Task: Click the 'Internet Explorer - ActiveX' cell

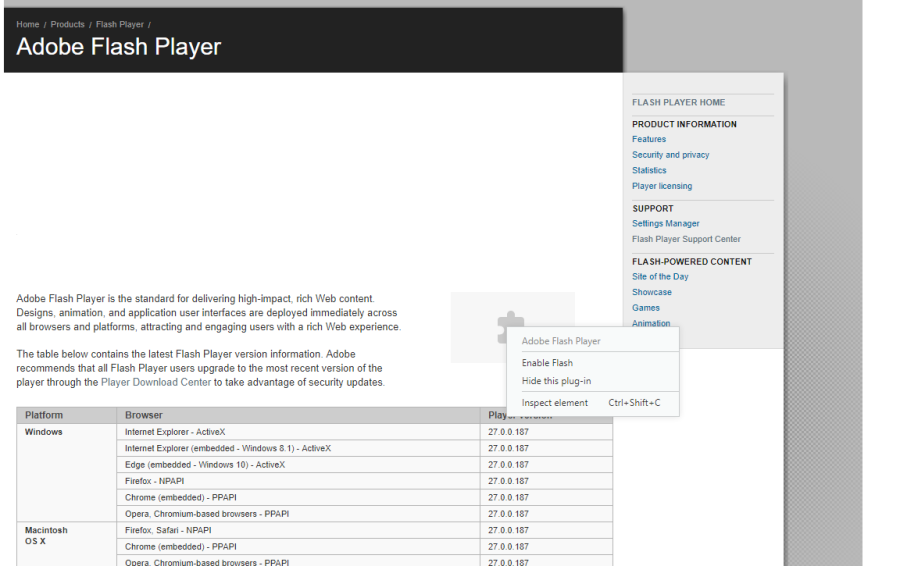Action: pos(298,432)
